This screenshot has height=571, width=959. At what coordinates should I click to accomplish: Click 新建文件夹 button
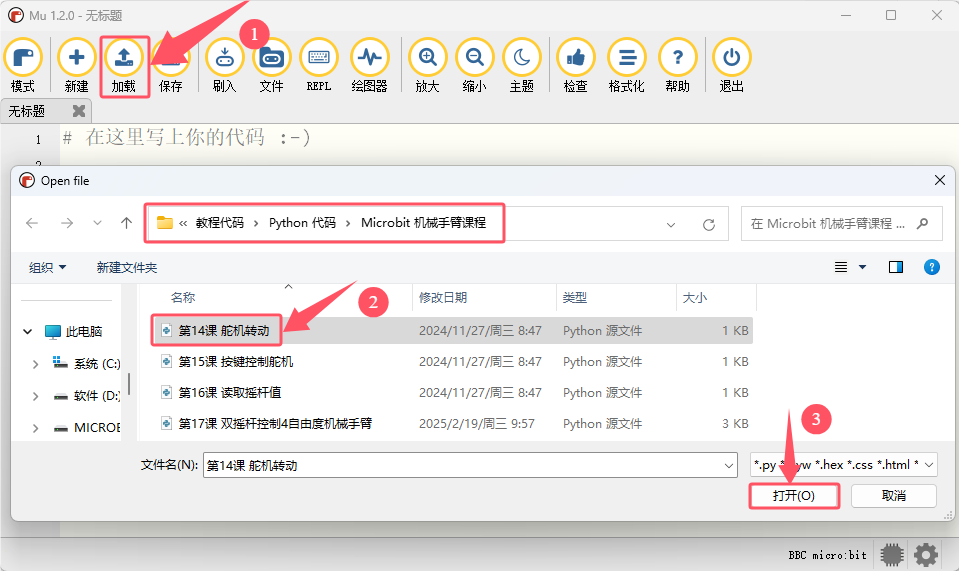127,267
